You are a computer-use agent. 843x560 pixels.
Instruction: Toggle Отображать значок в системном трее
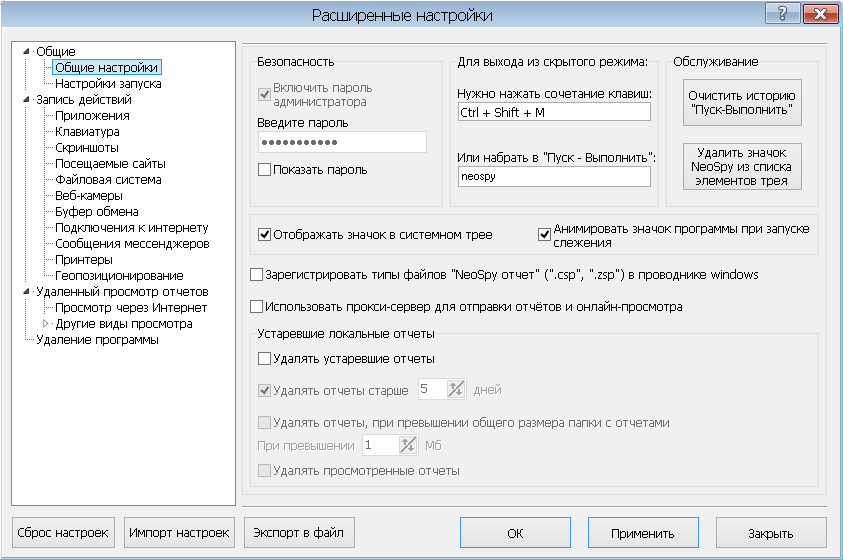click(x=265, y=235)
